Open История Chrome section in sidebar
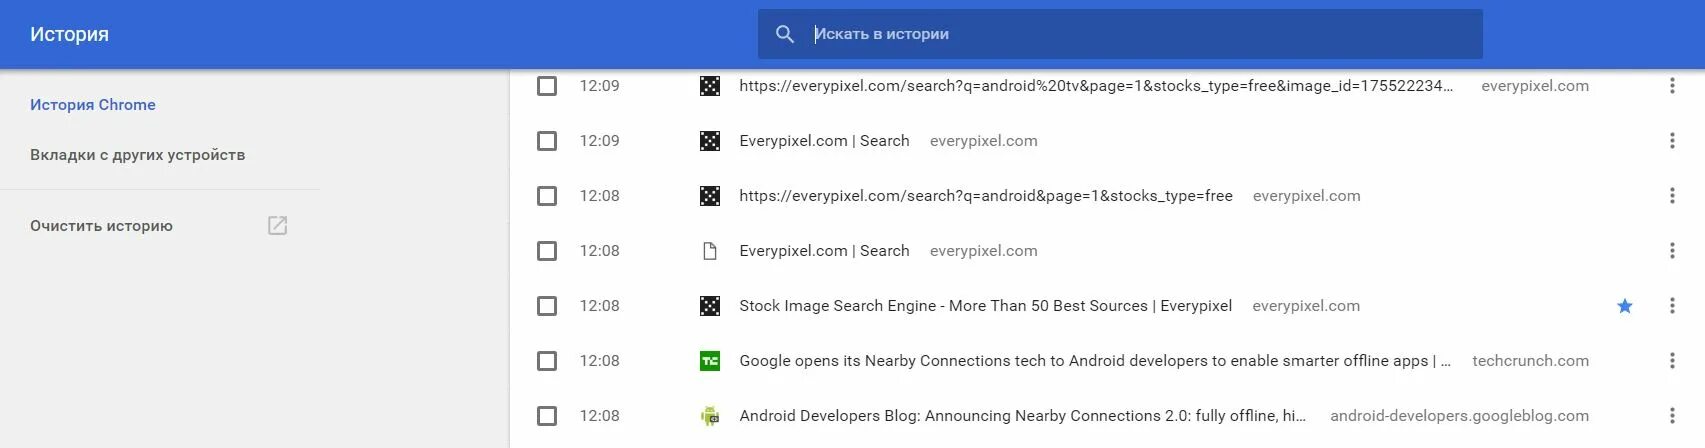Screen dimensions: 1705x448 [x=93, y=105]
